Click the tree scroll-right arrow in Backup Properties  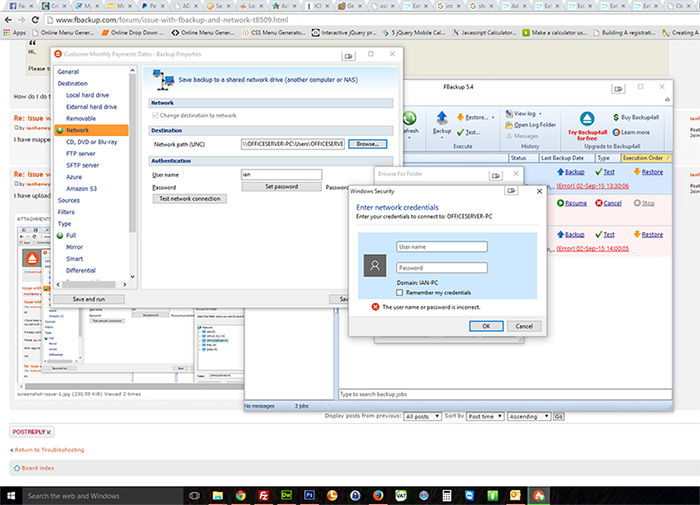coord(125,284)
